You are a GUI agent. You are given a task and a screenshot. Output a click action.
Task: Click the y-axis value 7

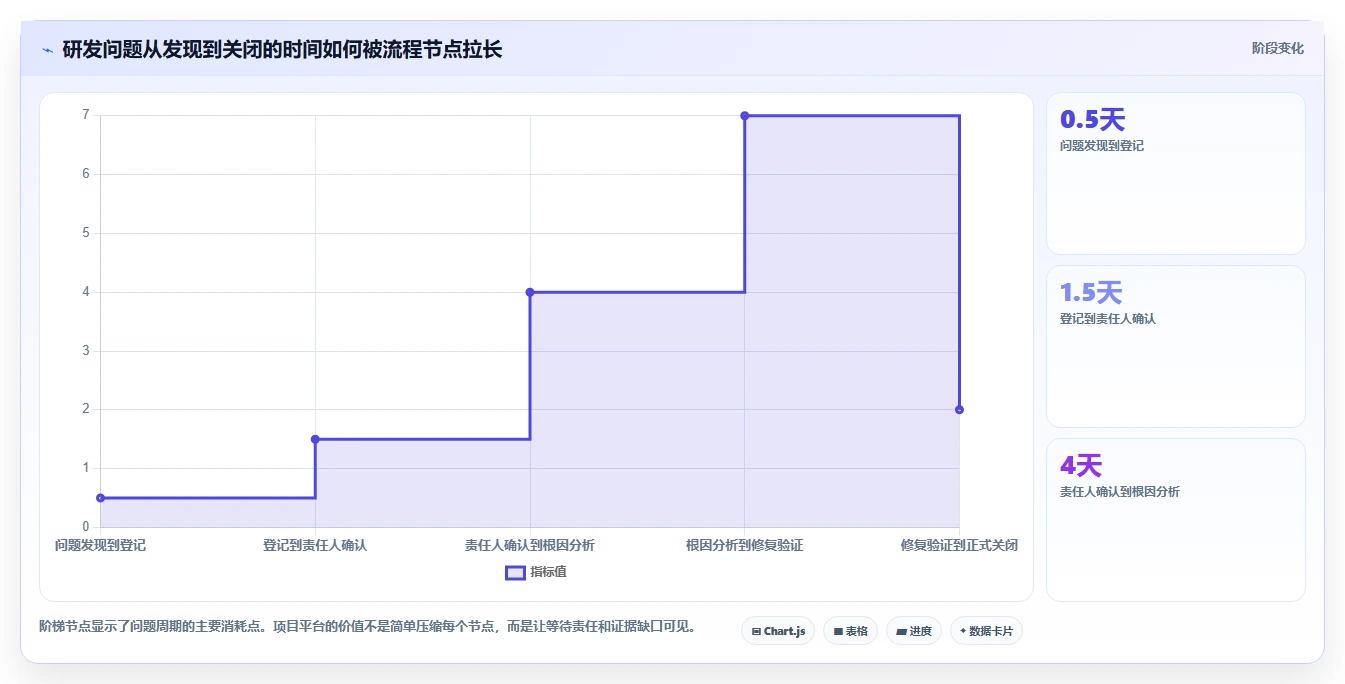86,115
